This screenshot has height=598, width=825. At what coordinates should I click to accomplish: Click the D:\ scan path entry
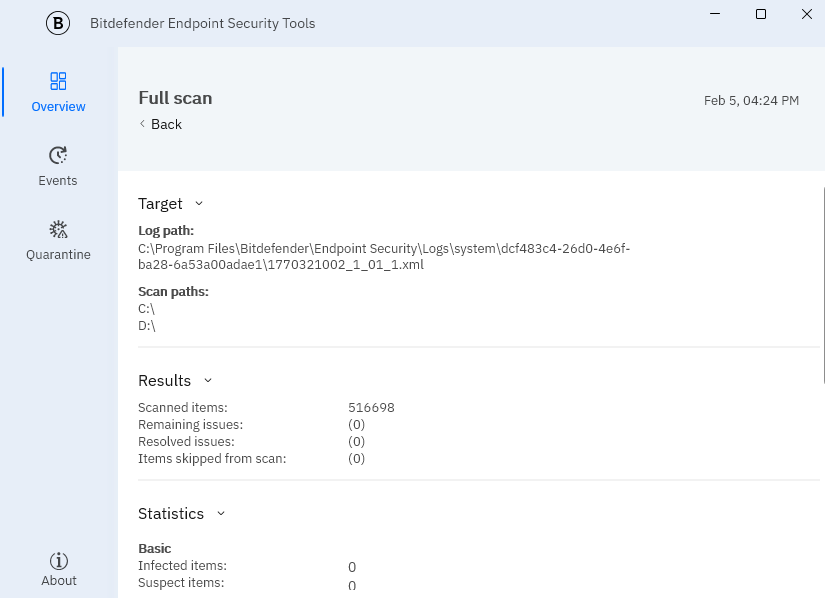point(147,325)
